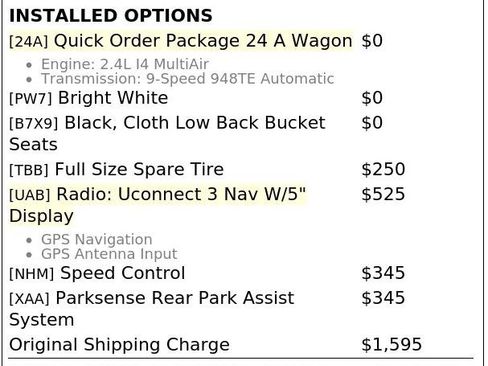Click the $1,595 shipping charge amount
This screenshot has height=366, width=488.
pyautogui.click(x=392, y=345)
